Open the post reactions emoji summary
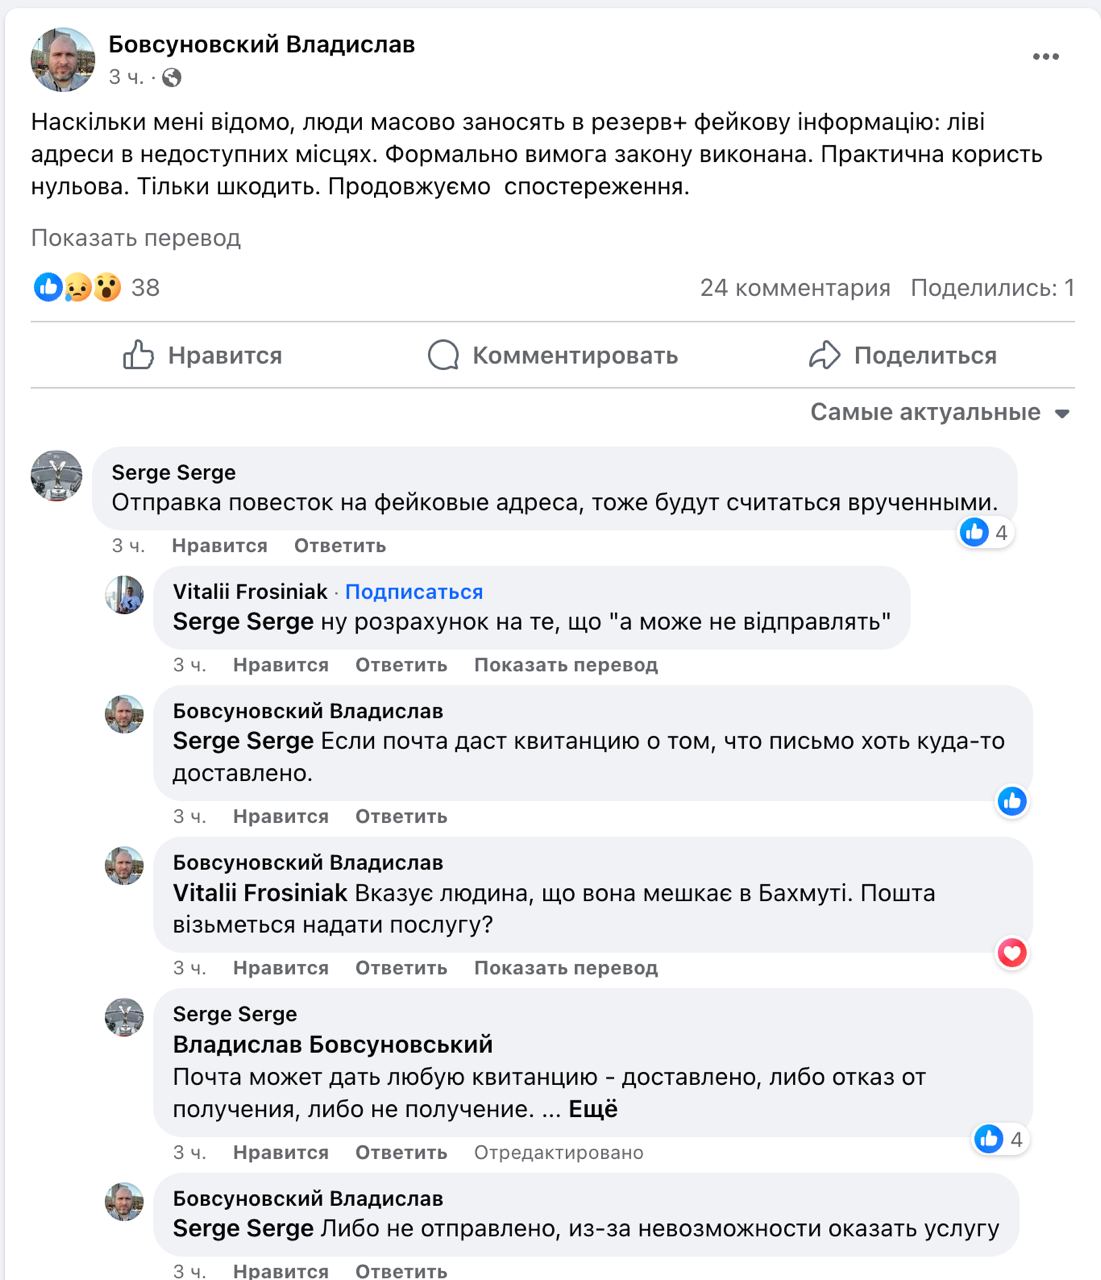 (78, 288)
